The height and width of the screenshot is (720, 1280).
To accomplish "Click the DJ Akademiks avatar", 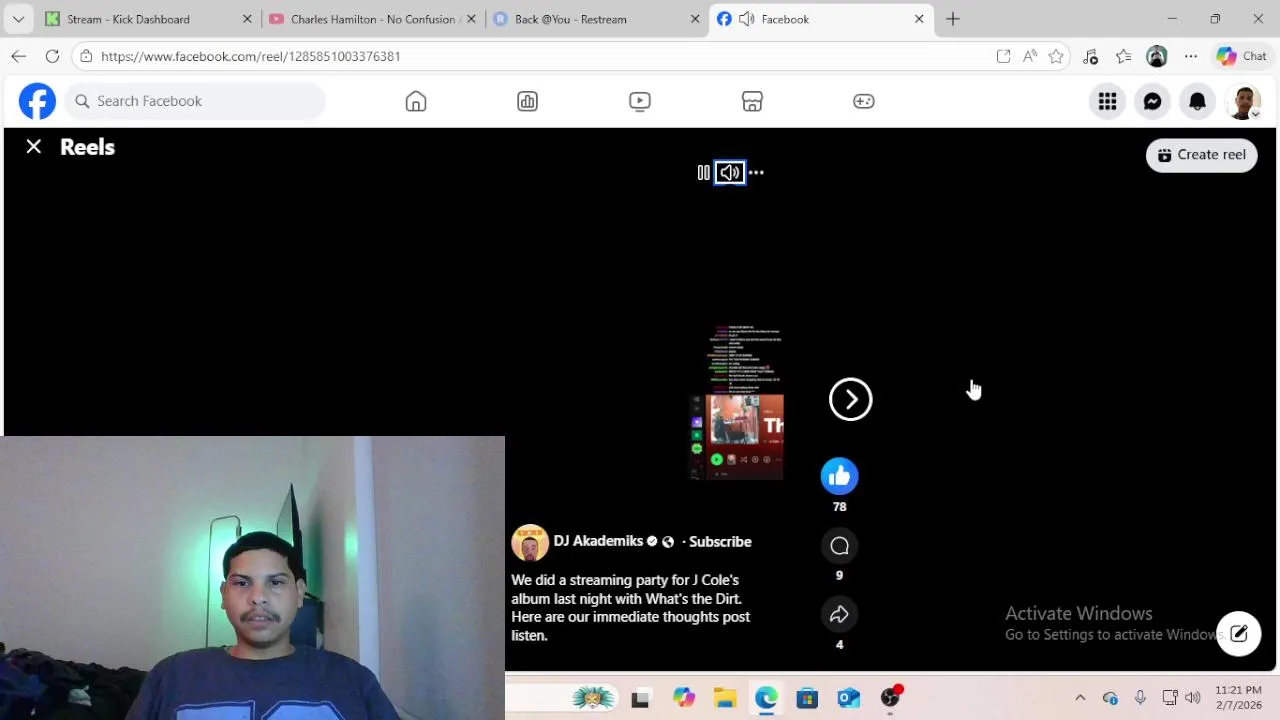I will tap(530, 543).
